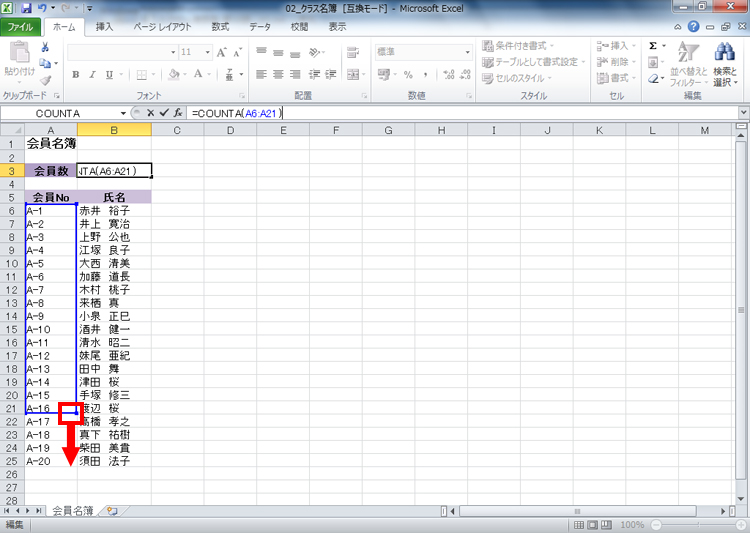Click the zoom slider in status bar
Screen dimensions: 750x533
tap(698, 525)
